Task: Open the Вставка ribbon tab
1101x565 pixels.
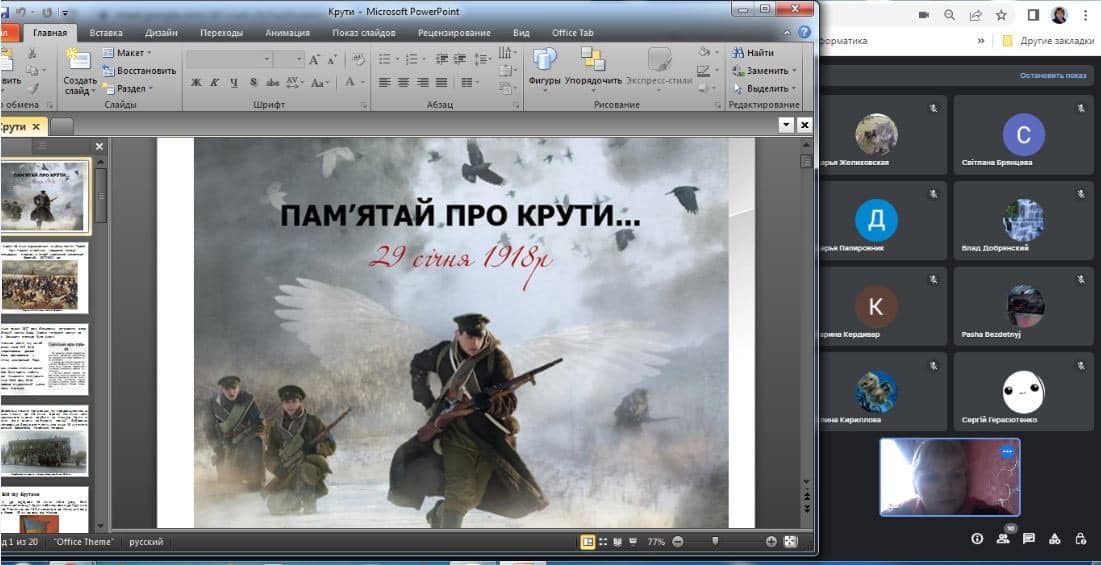Action: [106, 32]
